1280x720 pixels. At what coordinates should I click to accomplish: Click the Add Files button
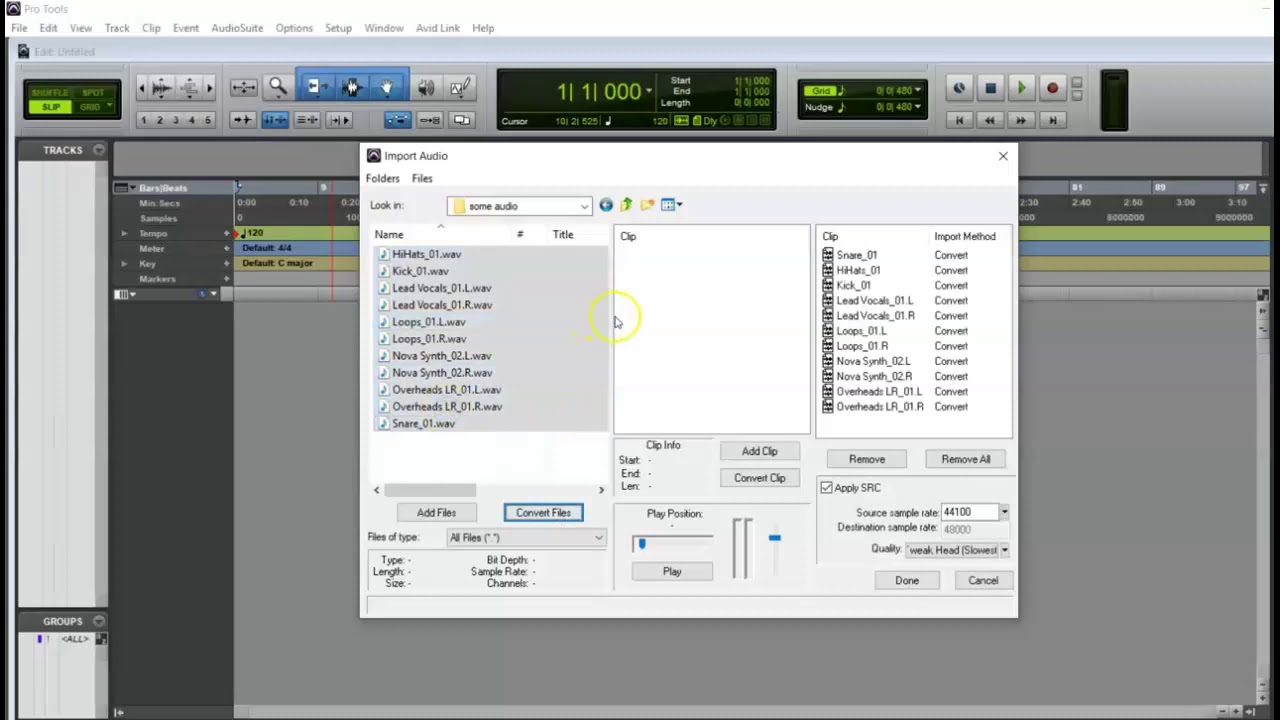(x=436, y=513)
